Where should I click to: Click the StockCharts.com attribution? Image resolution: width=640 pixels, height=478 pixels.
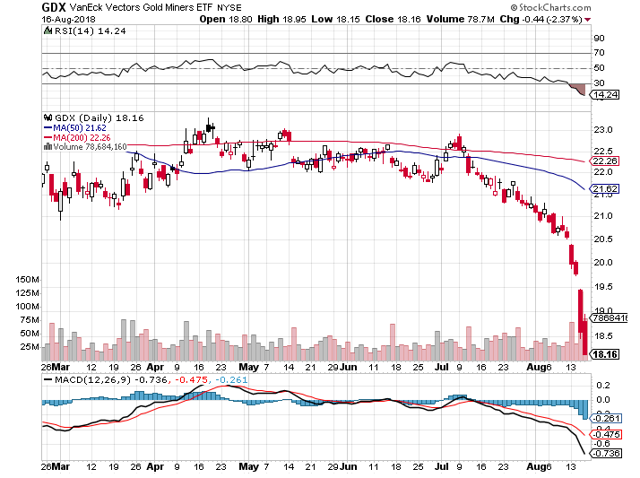pyautogui.click(x=551, y=7)
